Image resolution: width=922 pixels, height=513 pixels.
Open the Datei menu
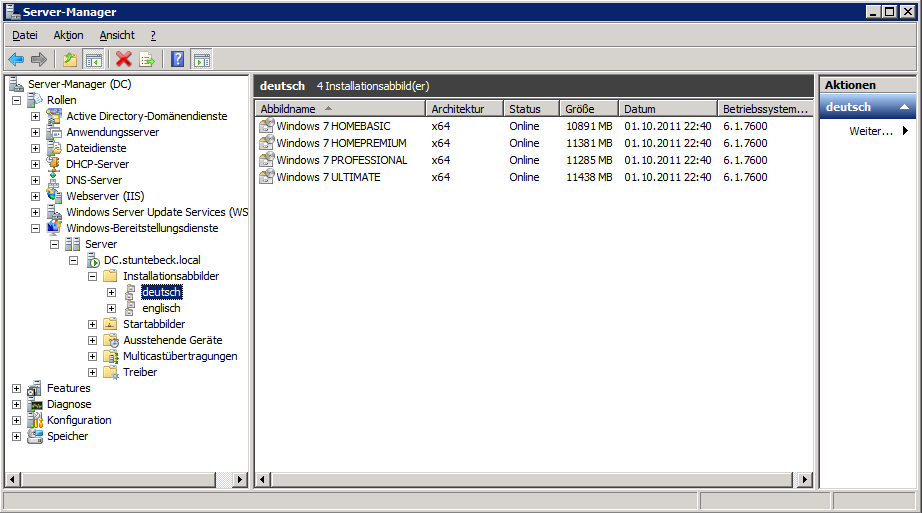click(24, 35)
